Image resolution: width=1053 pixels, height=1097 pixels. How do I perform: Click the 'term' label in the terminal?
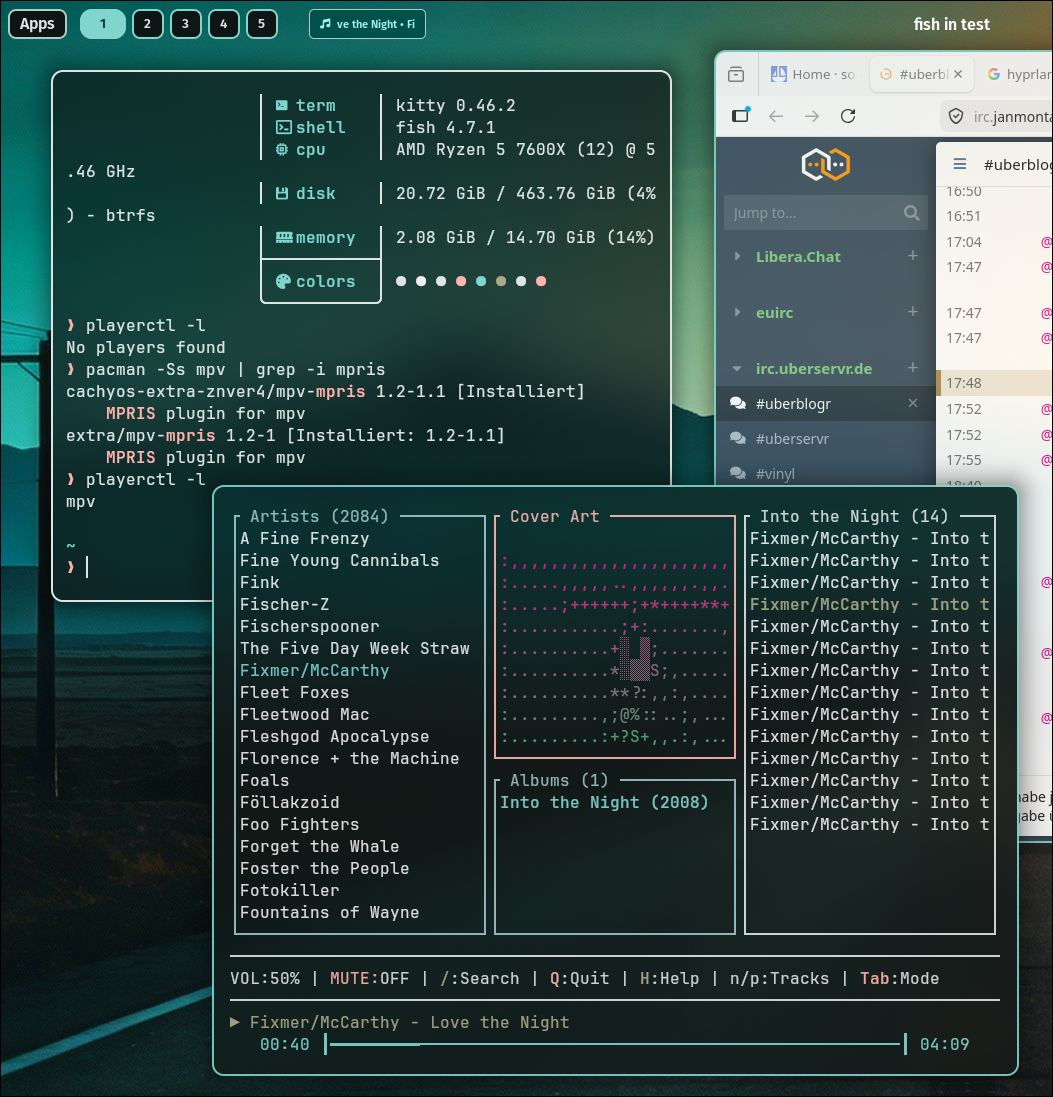coord(316,105)
